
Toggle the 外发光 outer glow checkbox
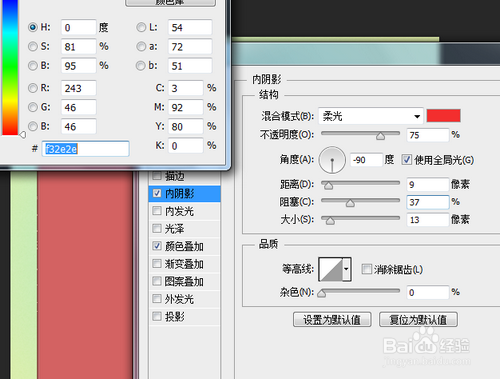coord(157,299)
